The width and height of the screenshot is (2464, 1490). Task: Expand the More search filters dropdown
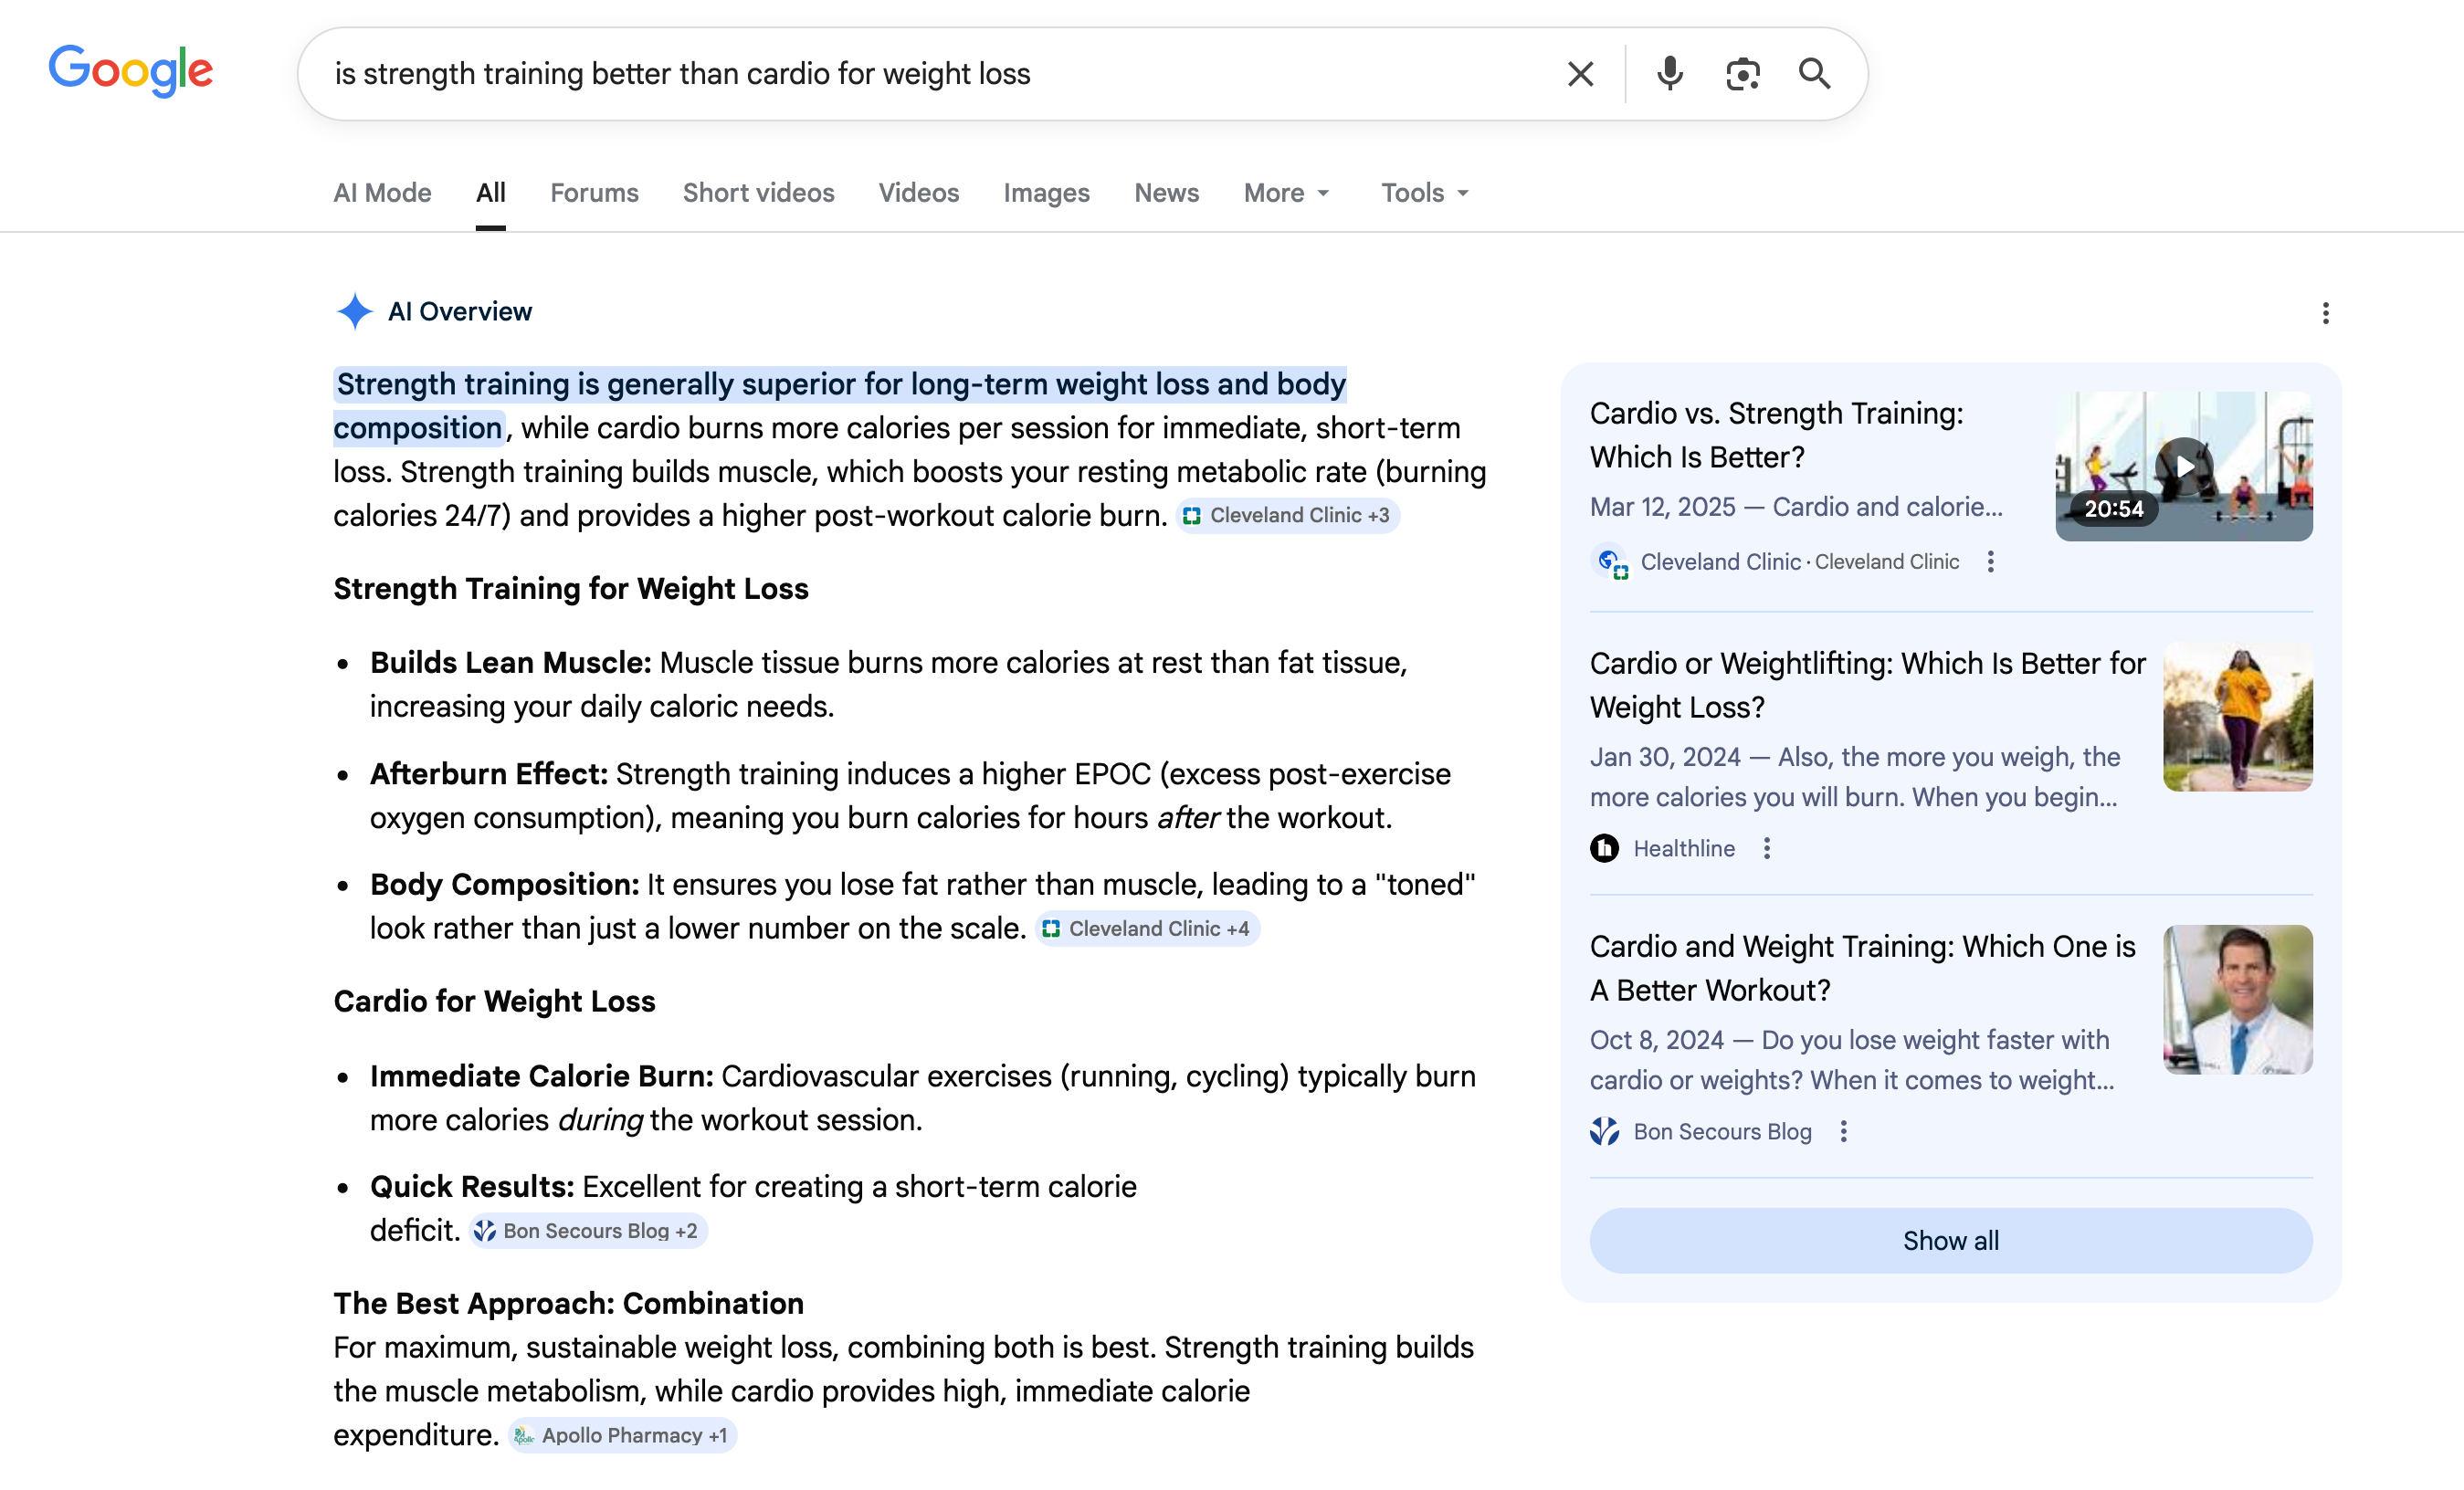pyautogui.click(x=1286, y=193)
